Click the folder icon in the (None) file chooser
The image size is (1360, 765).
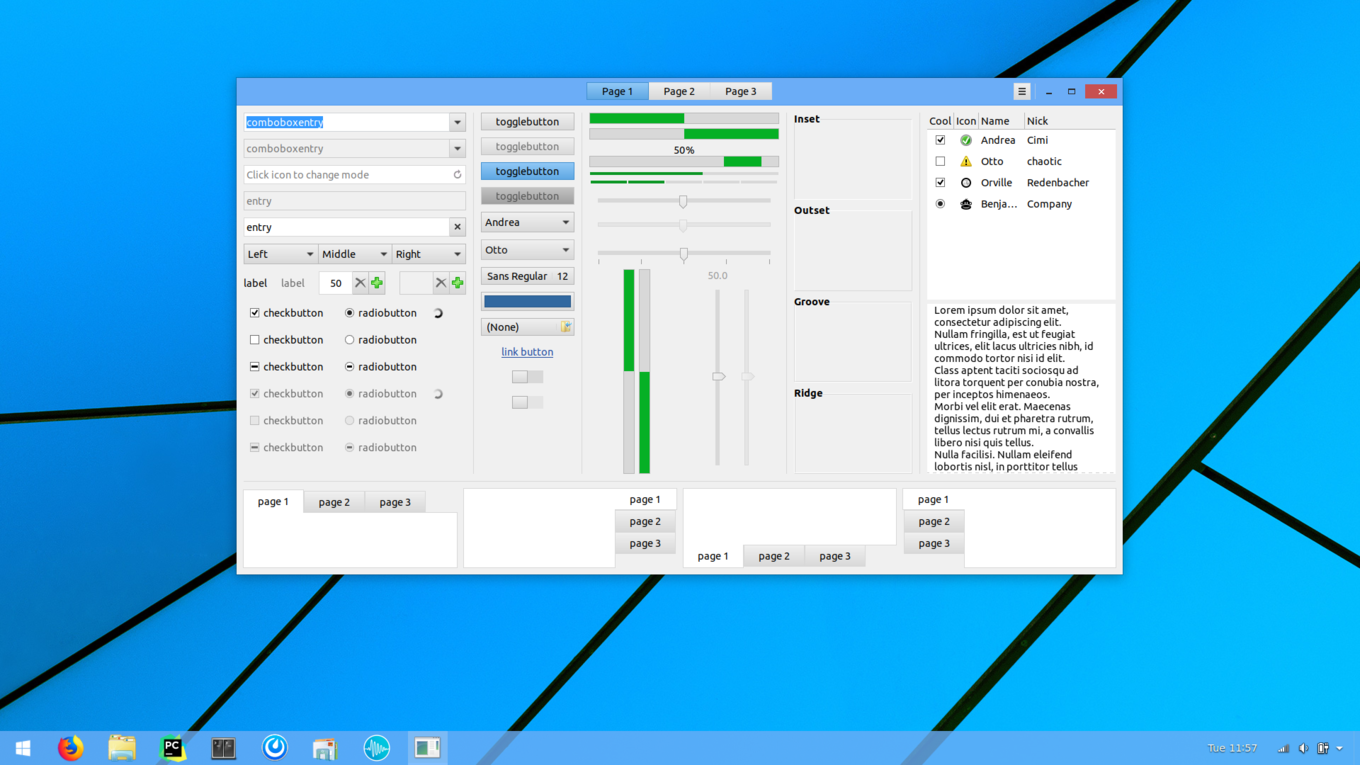[x=566, y=327]
